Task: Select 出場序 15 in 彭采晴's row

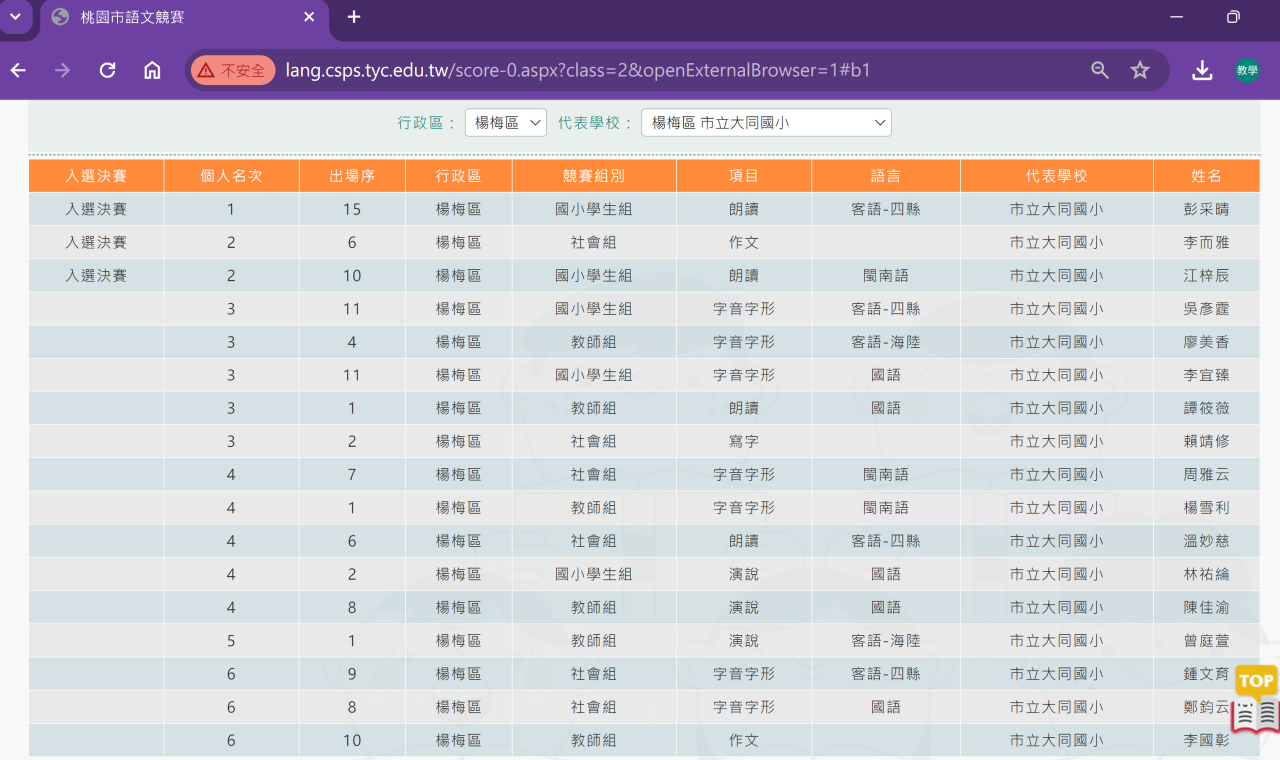Action: click(352, 210)
